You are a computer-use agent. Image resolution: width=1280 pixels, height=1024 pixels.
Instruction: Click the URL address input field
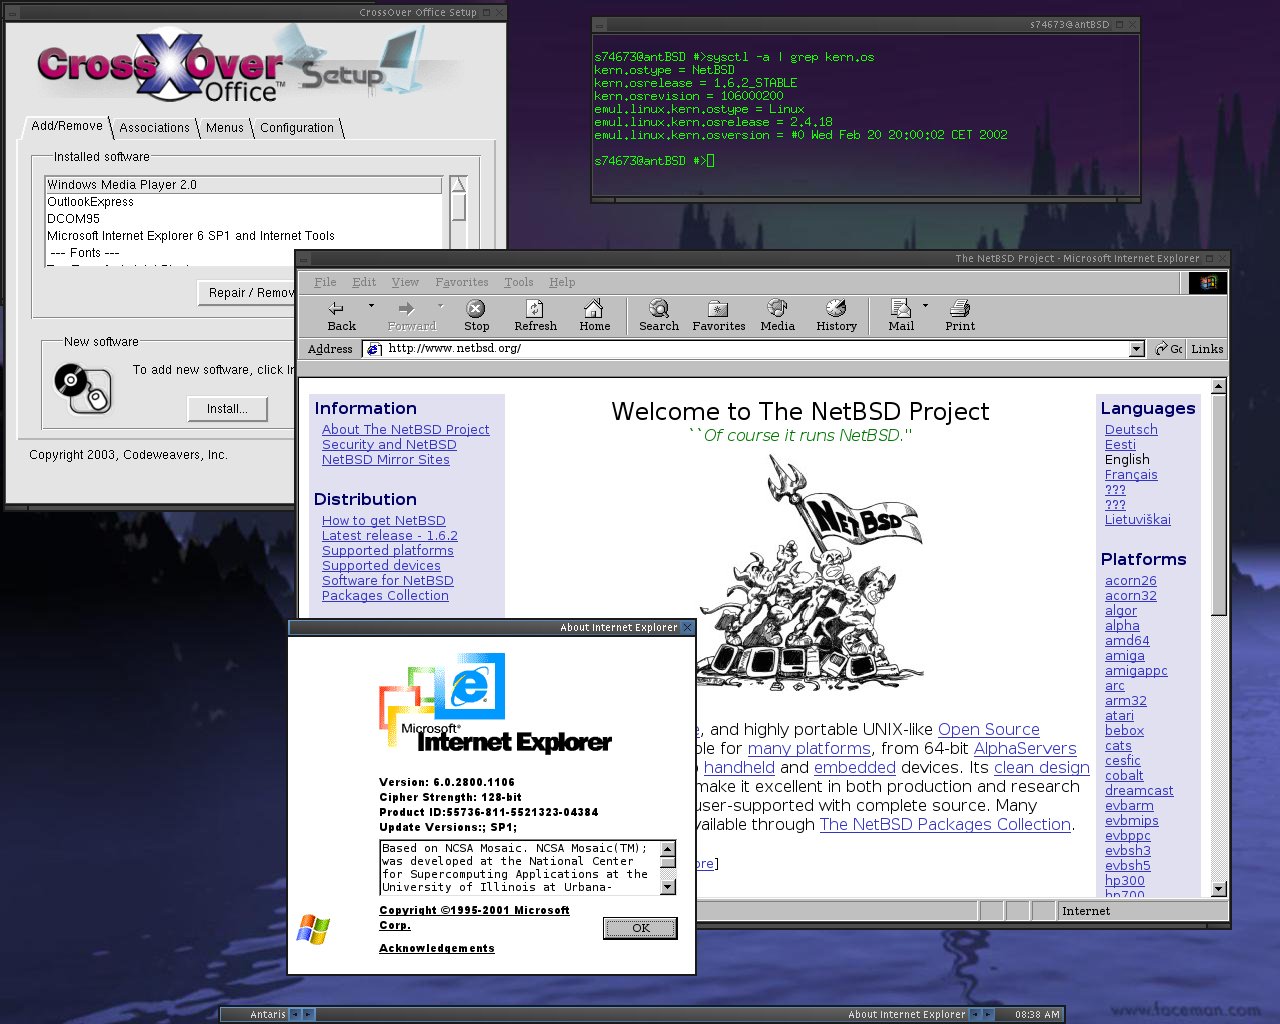[x=750, y=349]
